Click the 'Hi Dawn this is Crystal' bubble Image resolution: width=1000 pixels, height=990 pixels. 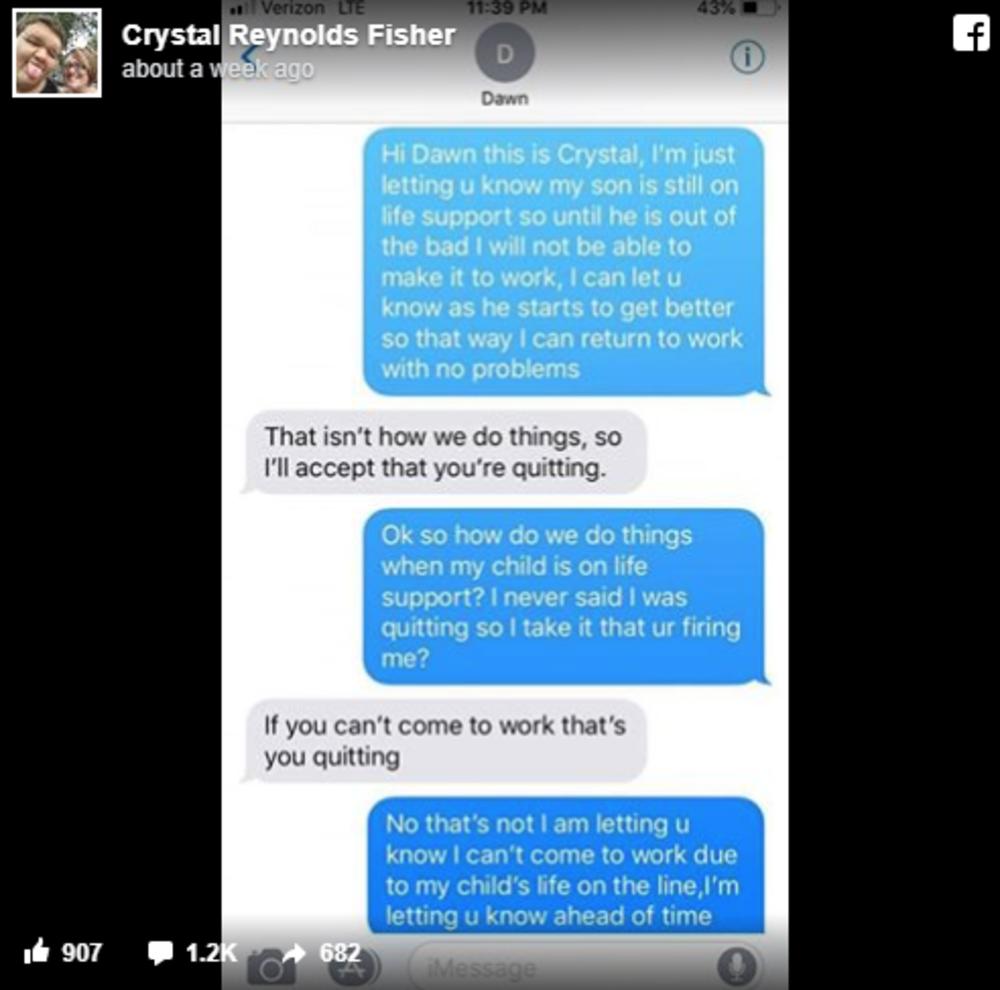click(x=564, y=262)
